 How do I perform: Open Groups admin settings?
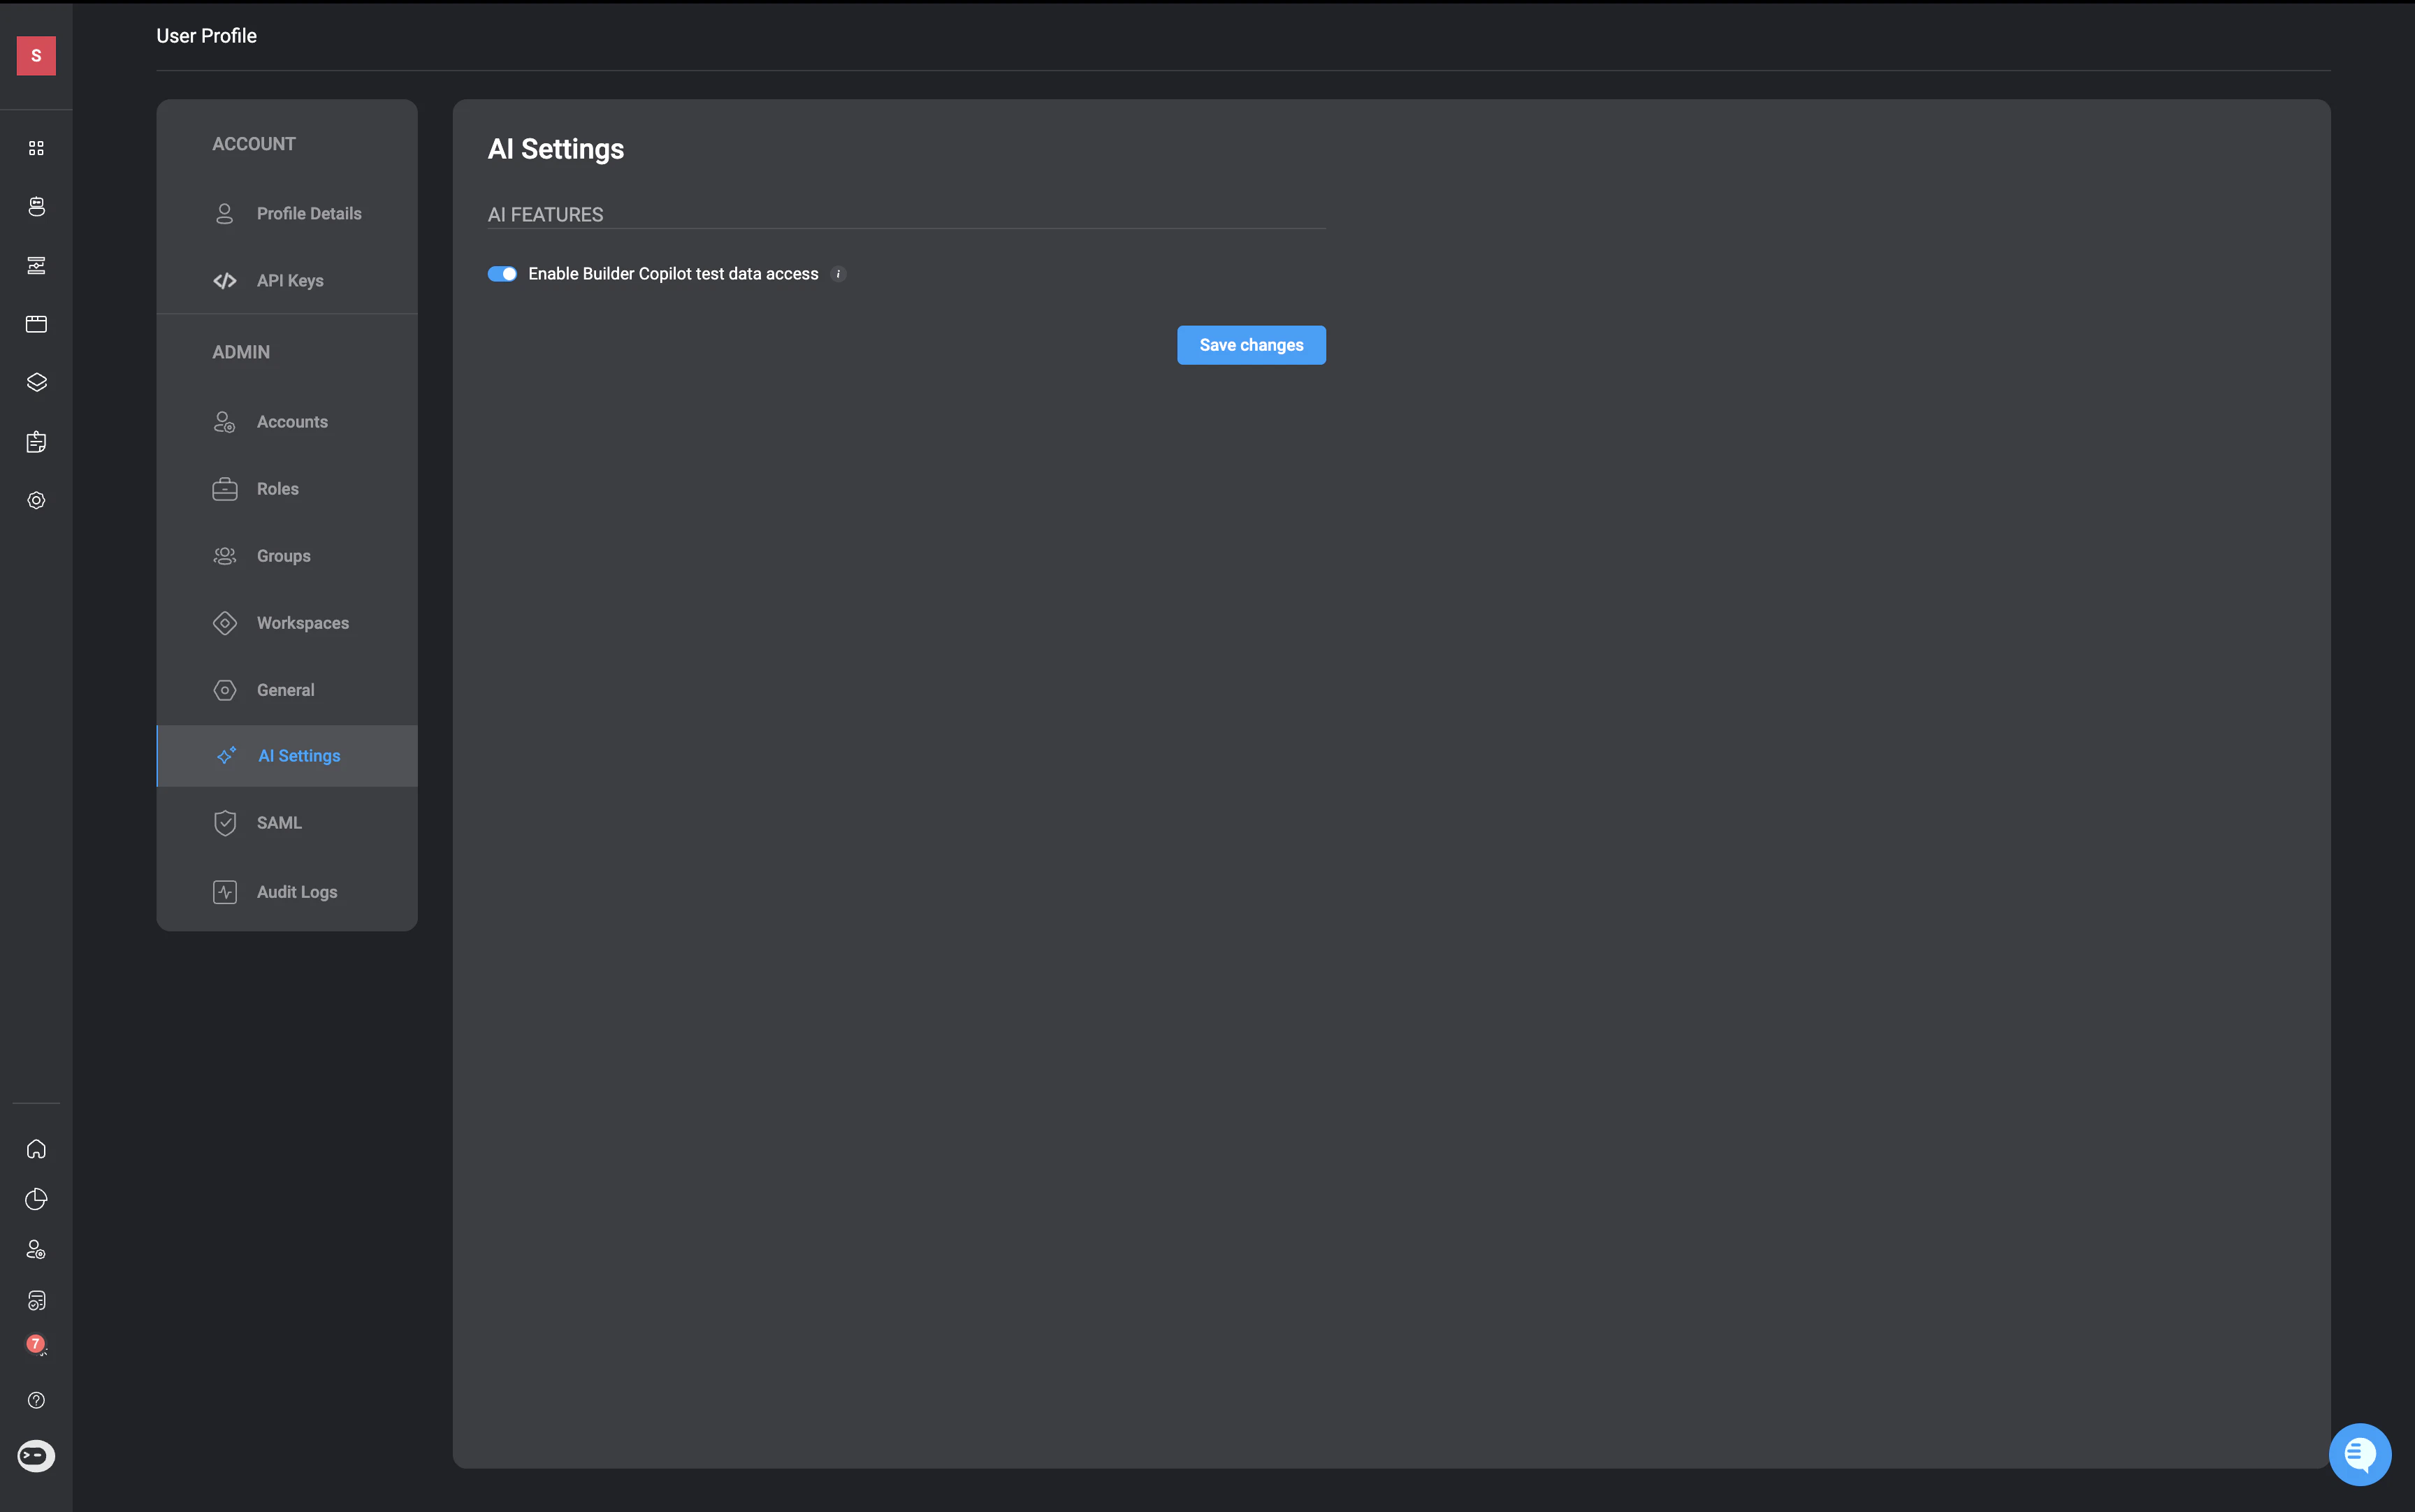(x=283, y=556)
